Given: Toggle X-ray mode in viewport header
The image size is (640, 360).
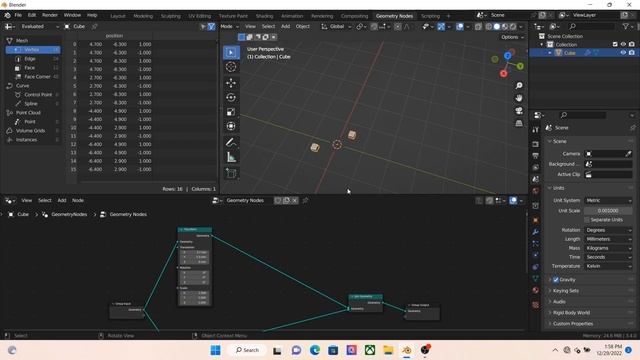Looking at the screenshot, I should coord(478,27).
